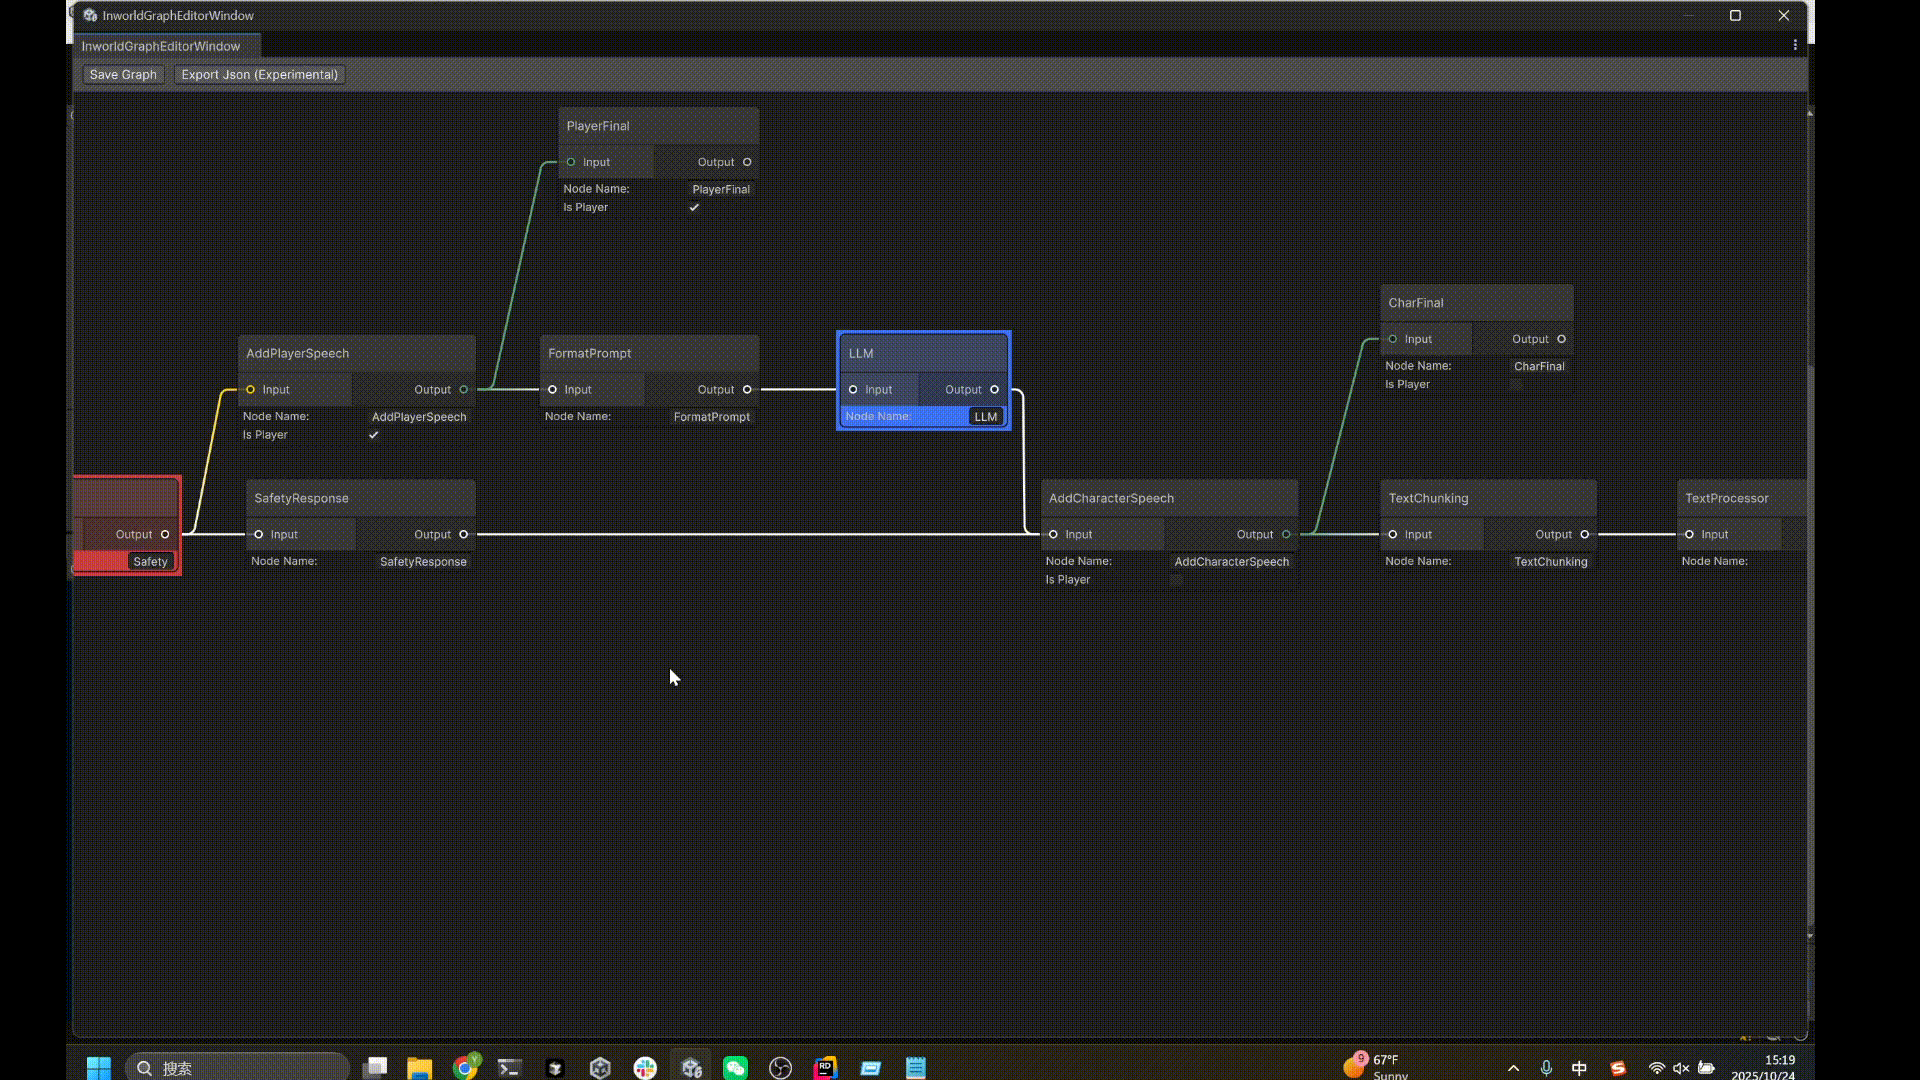The width and height of the screenshot is (1920, 1080).
Task: Click the PlayerFinal node's Output port
Action: pyautogui.click(x=747, y=162)
